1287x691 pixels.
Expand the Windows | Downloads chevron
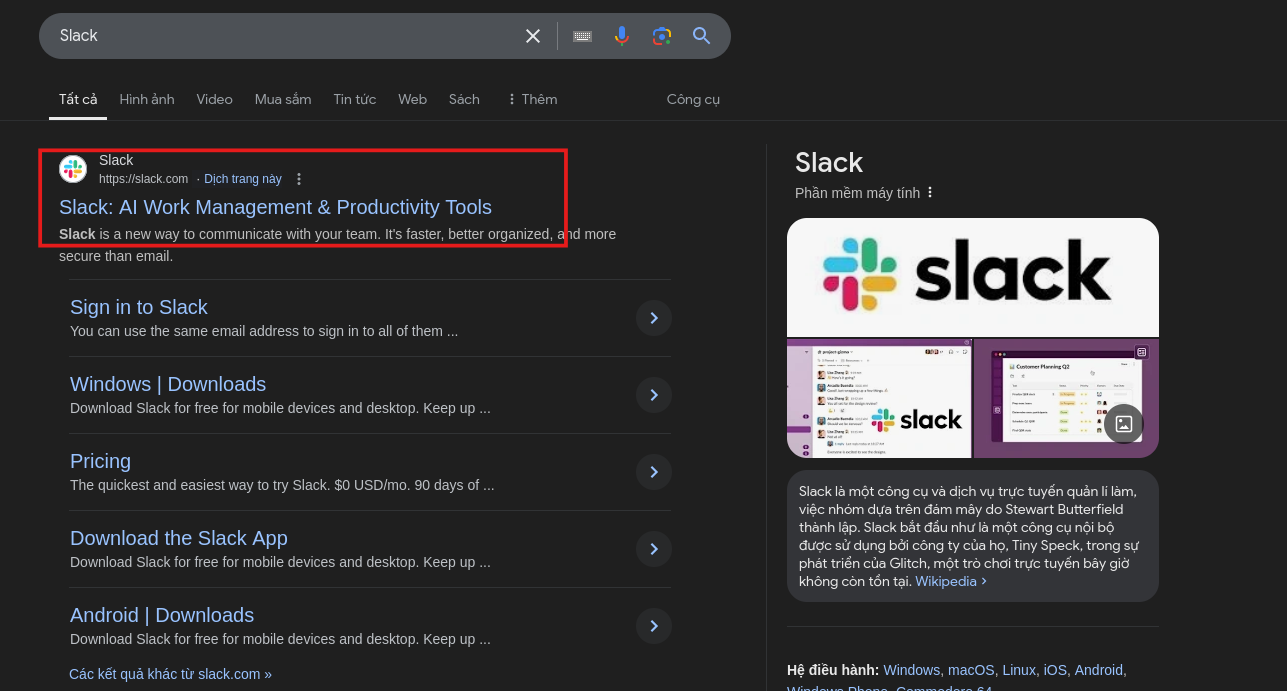(x=654, y=395)
